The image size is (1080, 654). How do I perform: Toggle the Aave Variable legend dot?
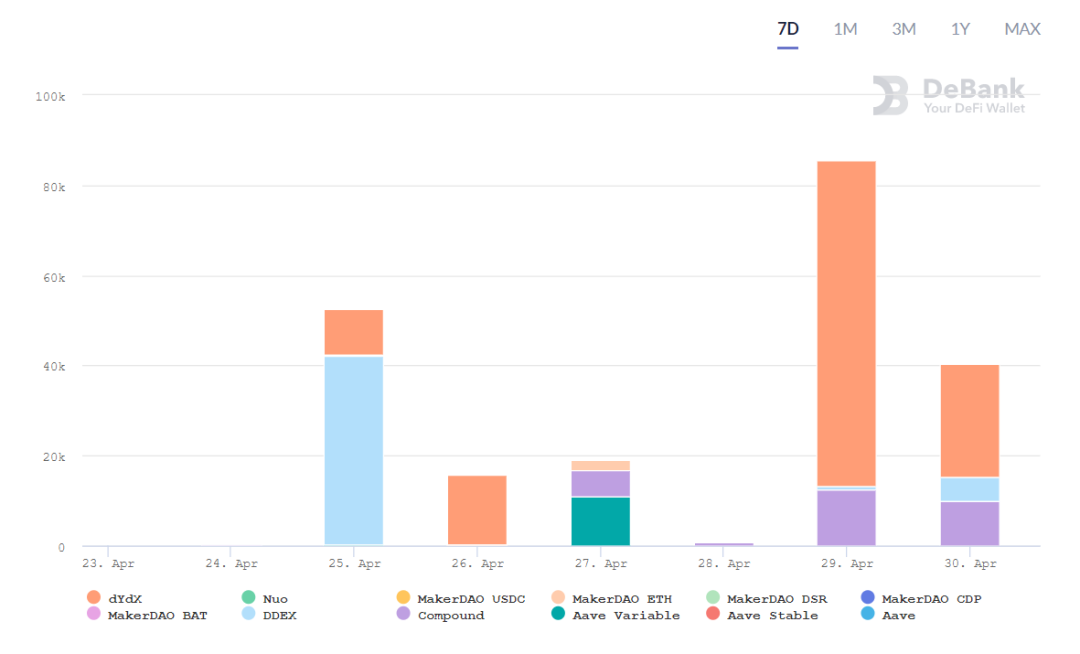click(x=558, y=613)
